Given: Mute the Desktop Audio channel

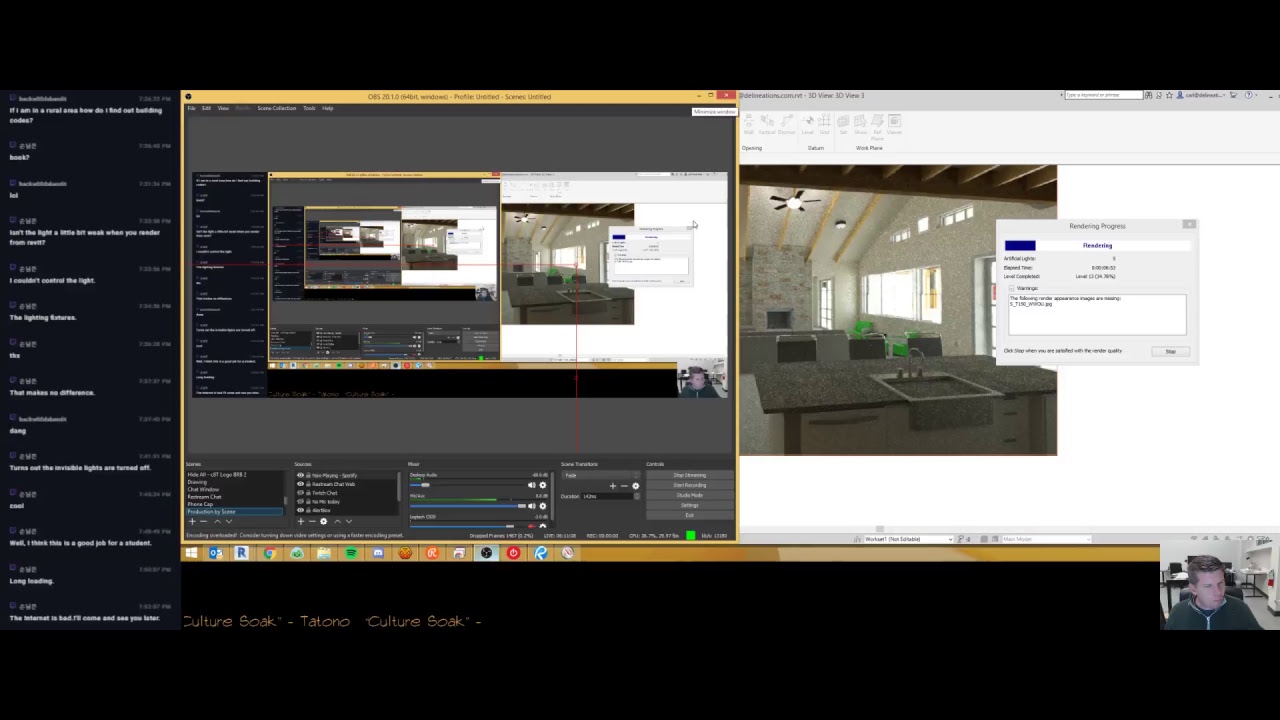Looking at the screenshot, I should (x=531, y=485).
